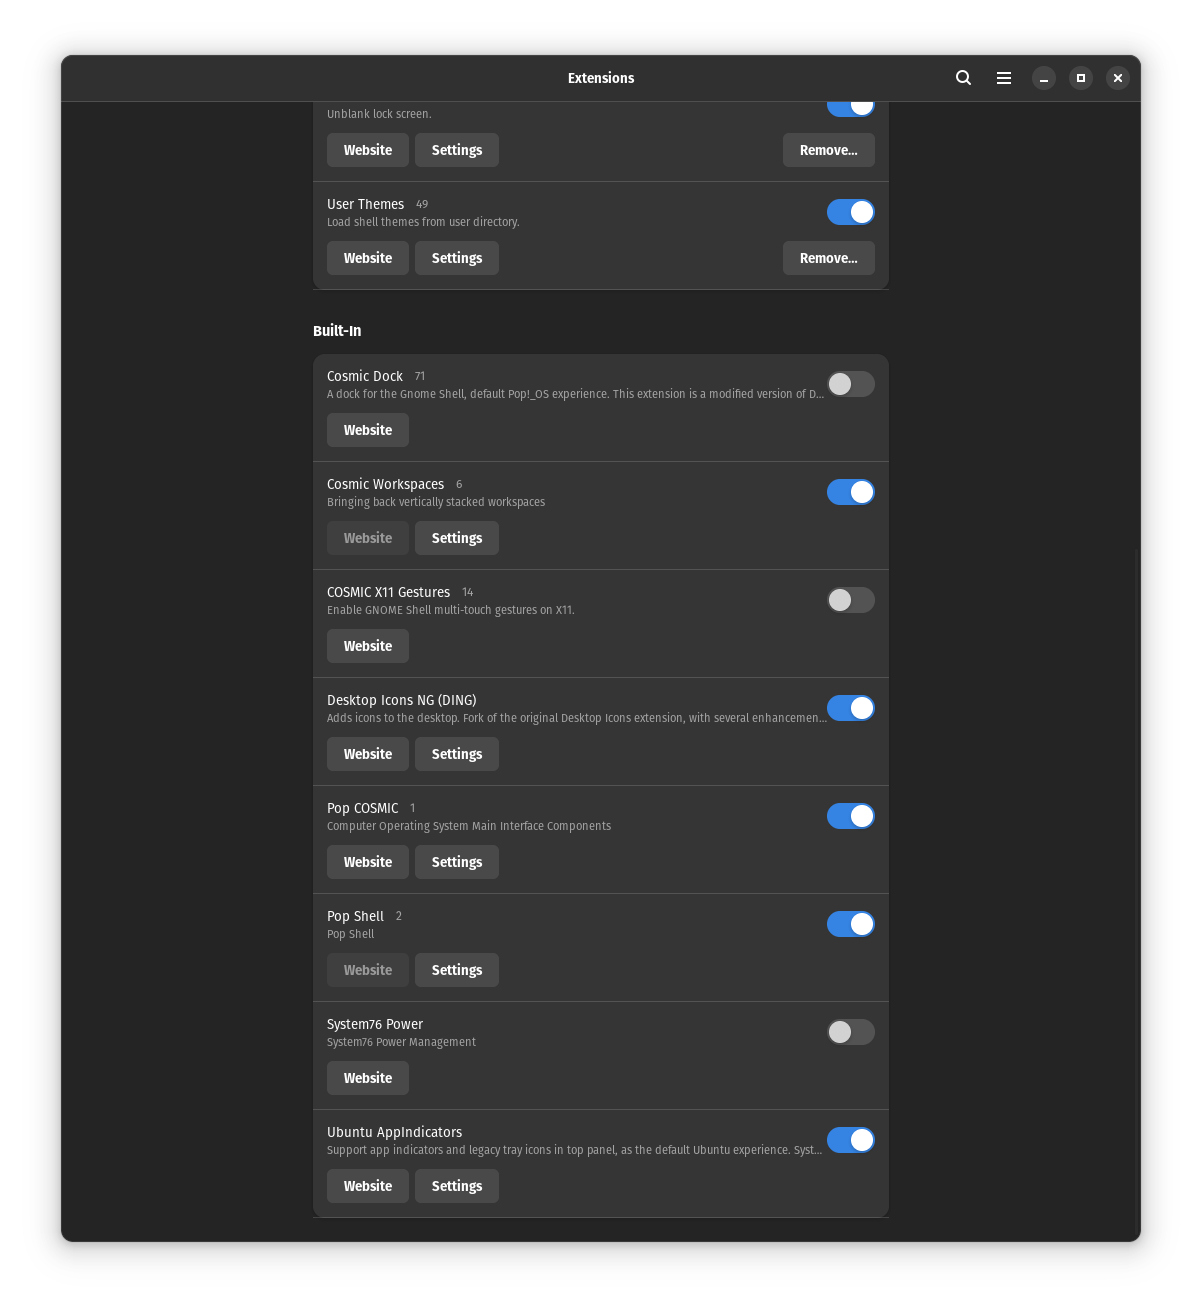Open Pop Shell settings

point(456,970)
